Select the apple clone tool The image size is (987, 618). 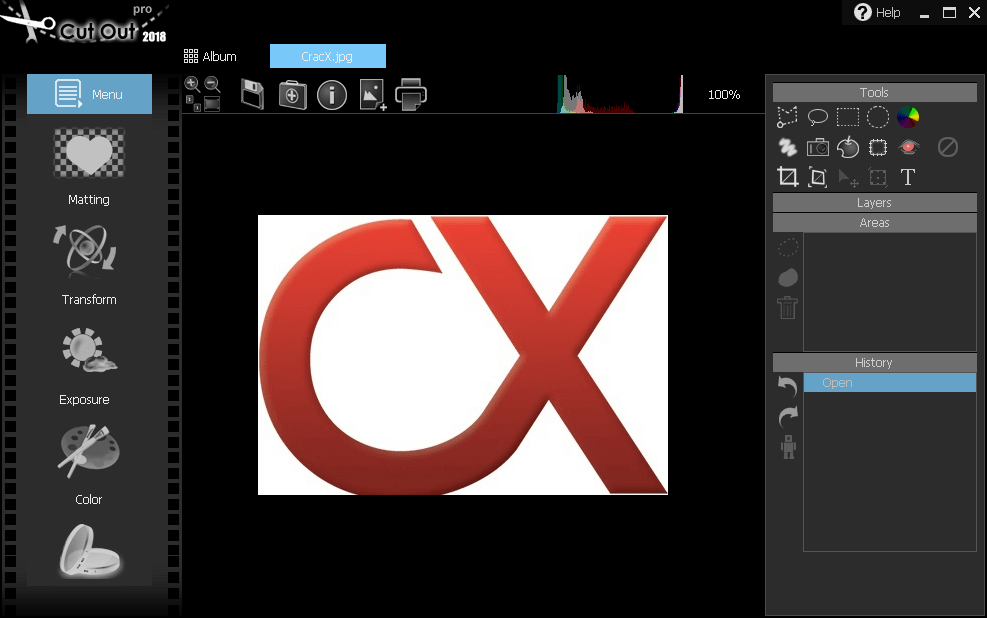(x=848, y=147)
